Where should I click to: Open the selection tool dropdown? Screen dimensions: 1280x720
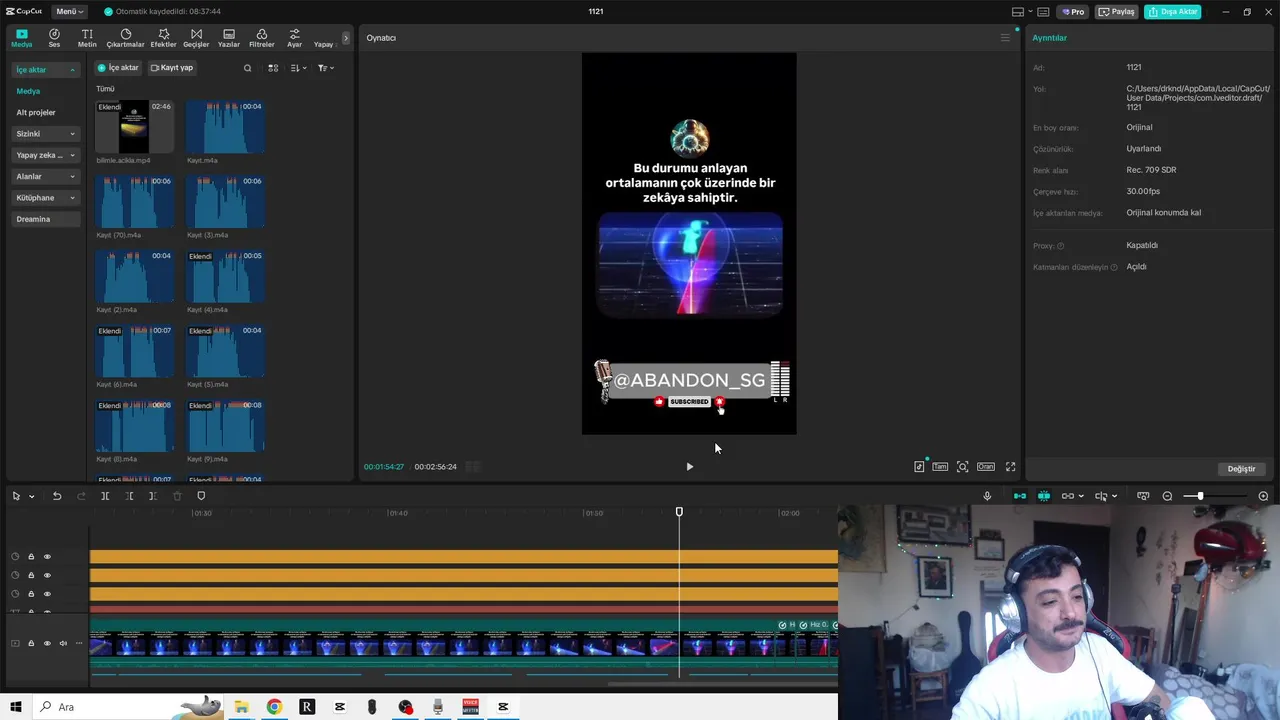(32, 496)
